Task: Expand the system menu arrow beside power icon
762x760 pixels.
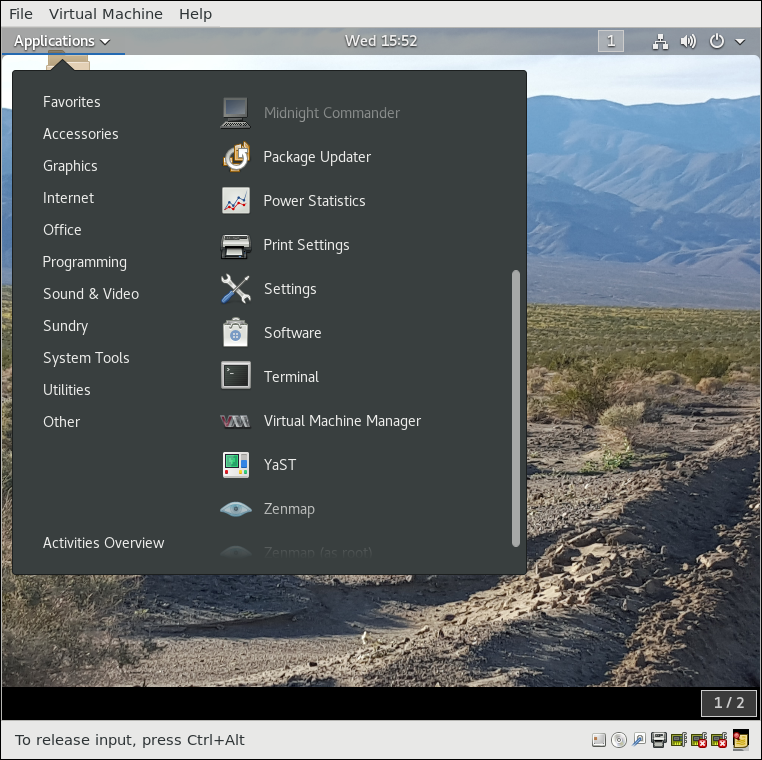Action: pyautogui.click(x=740, y=41)
